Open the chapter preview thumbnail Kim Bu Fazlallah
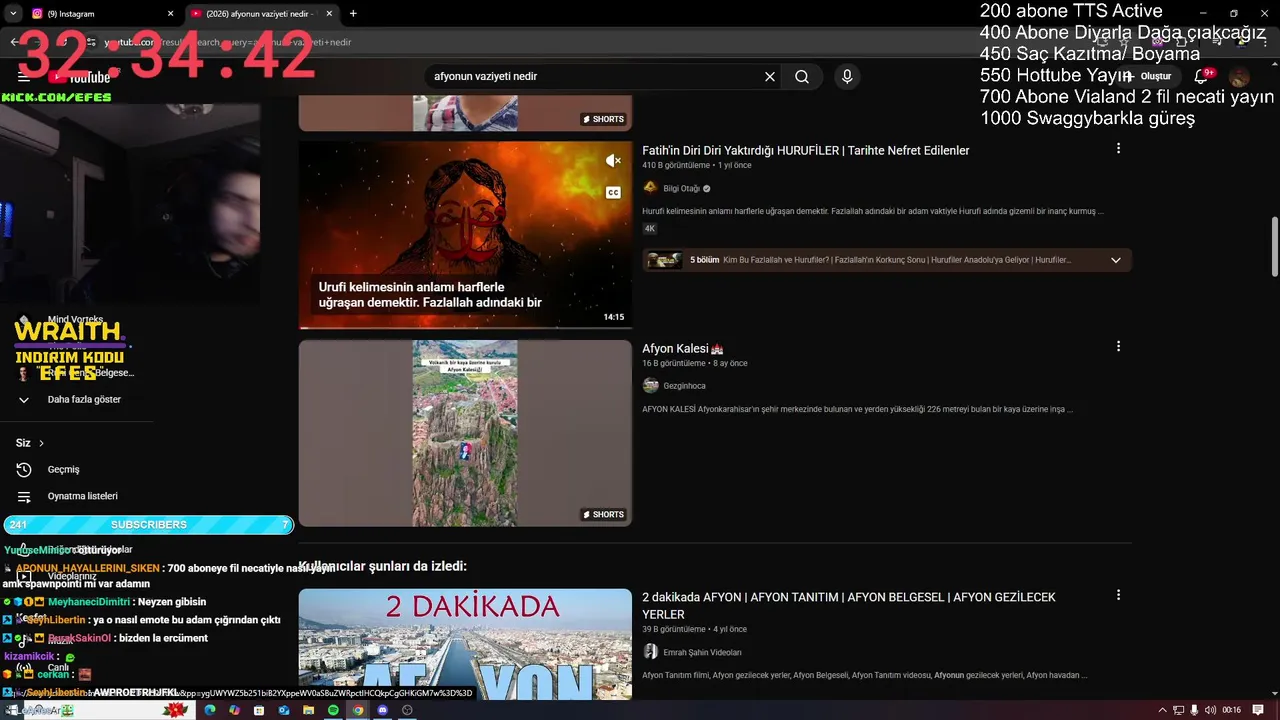The width and height of the screenshot is (1280, 720). pyautogui.click(x=664, y=260)
